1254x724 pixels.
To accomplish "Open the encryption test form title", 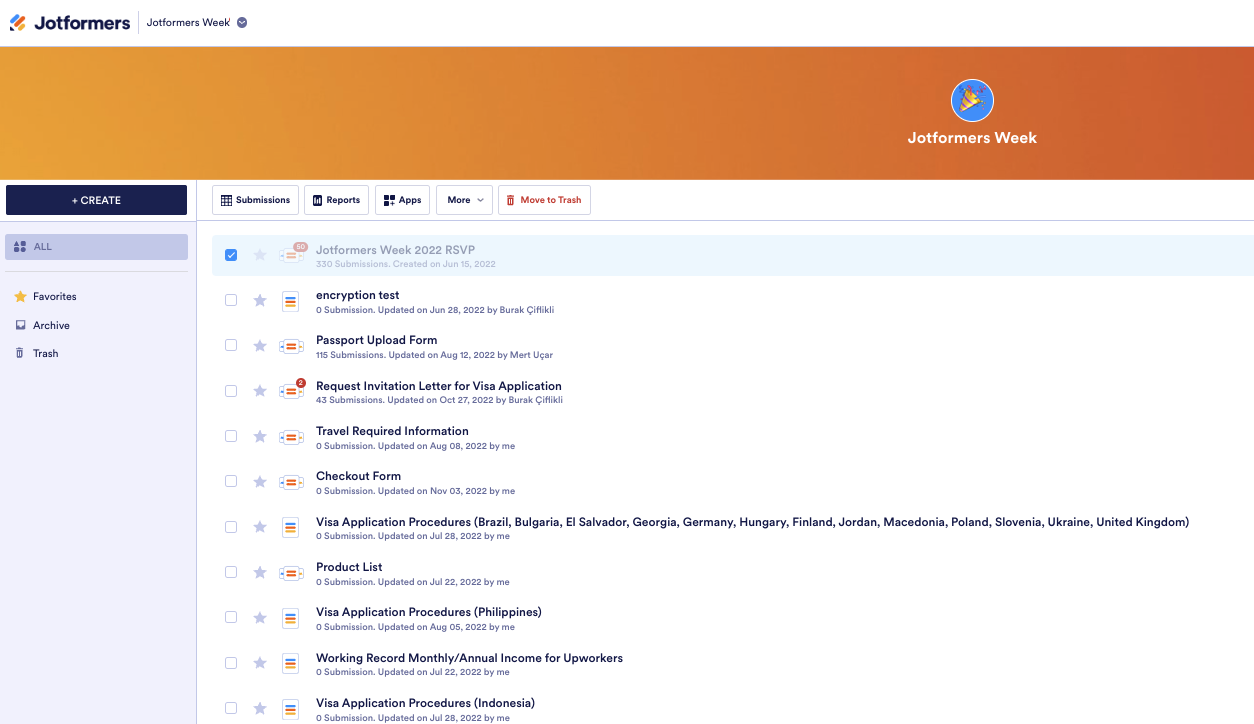I will coord(357,295).
